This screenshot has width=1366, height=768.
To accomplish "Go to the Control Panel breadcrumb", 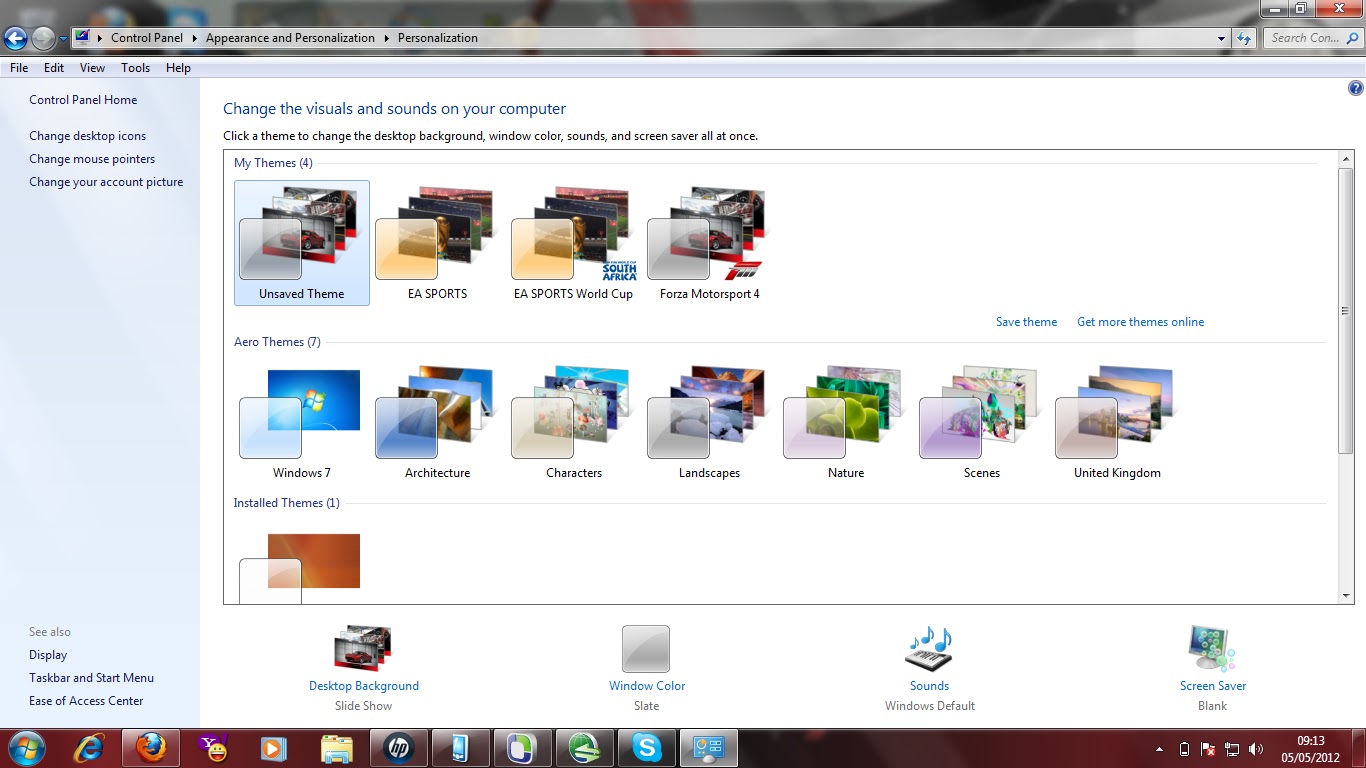I will 147,38.
